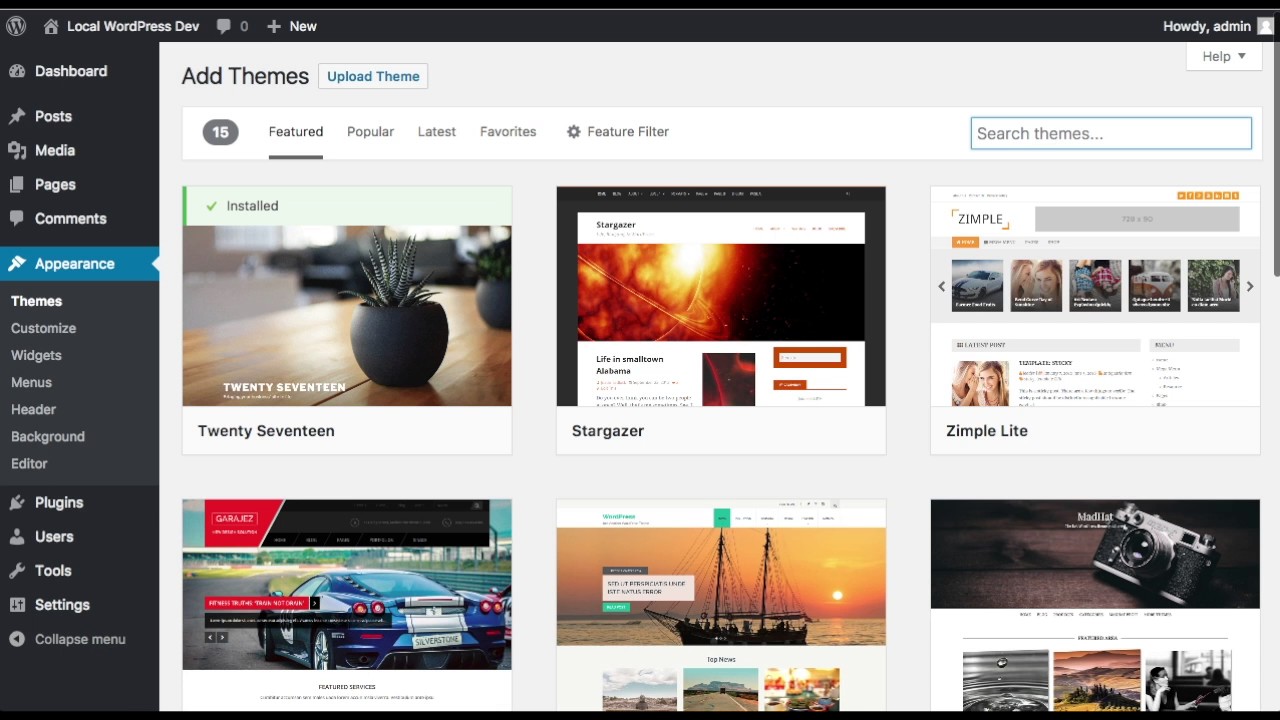Click the home icon beside Local WordPress Dev
Screen dimensions: 1280x720
pos(51,27)
